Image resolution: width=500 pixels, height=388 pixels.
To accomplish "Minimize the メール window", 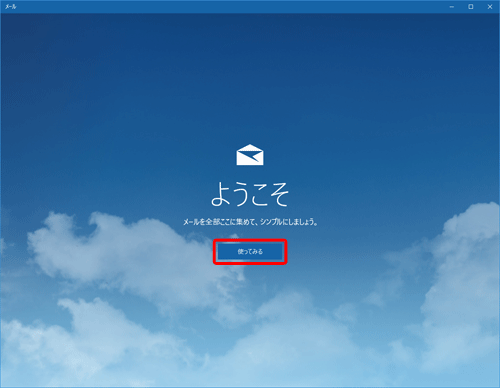I will point(452,7).
